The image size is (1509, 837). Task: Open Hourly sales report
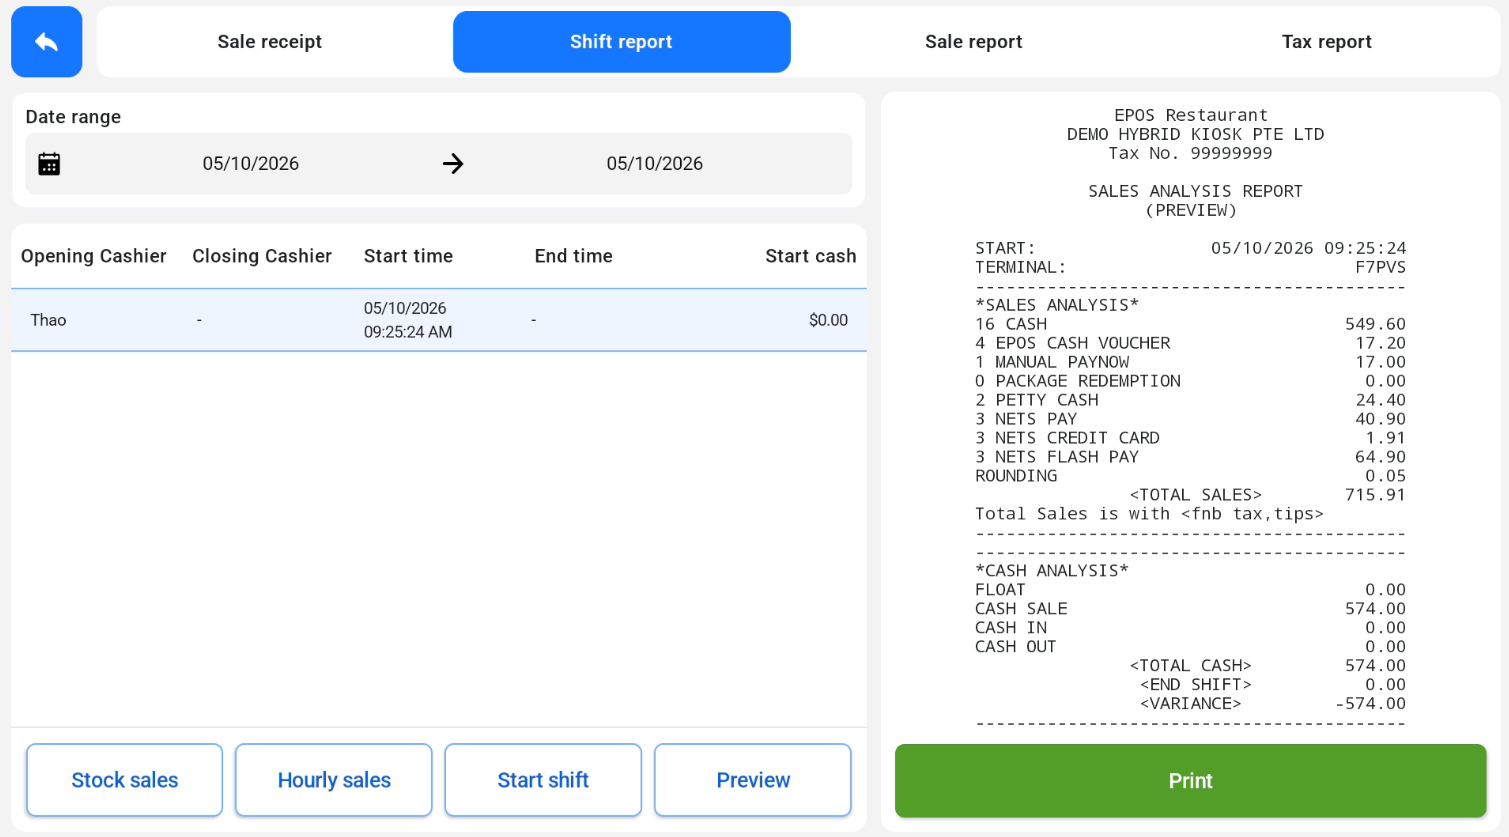pos(334,780)
